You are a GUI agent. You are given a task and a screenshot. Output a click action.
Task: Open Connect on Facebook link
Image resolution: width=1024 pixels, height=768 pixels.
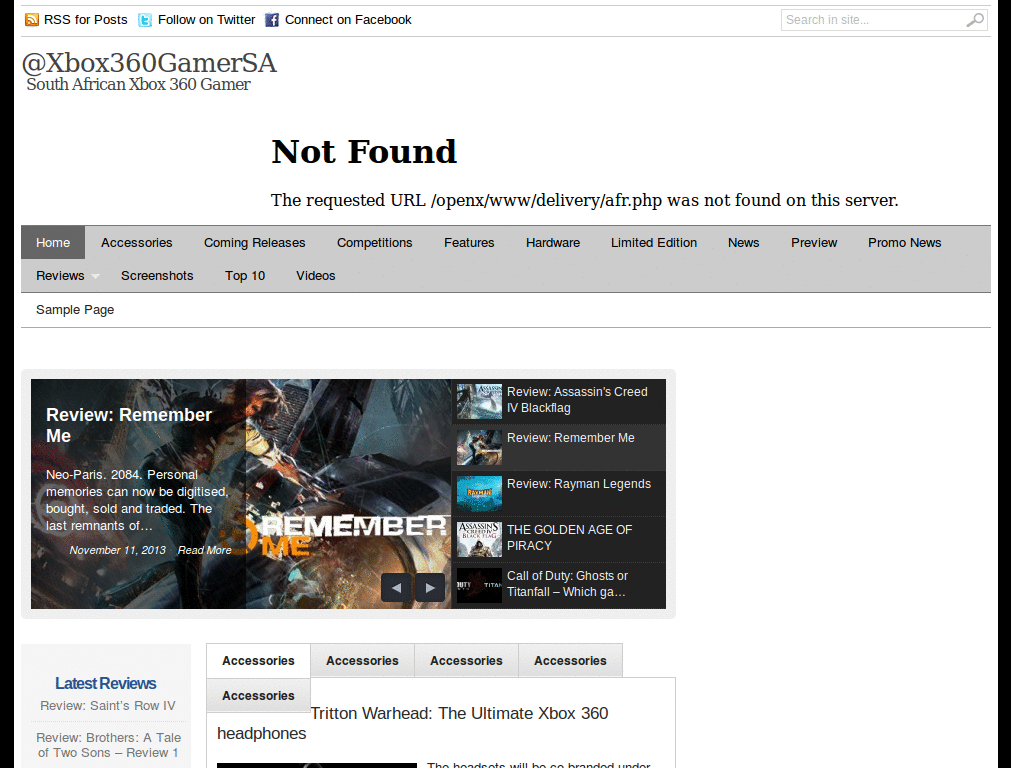348,20
